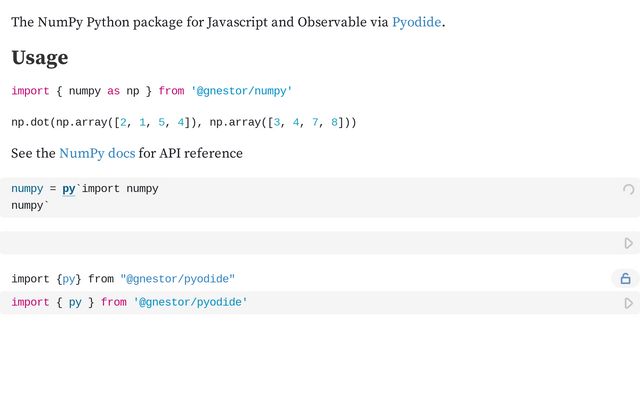The width and height of the screenshot is (640, 400).
Task: Click the rendered import {py} output line
Action: point(123,279)
